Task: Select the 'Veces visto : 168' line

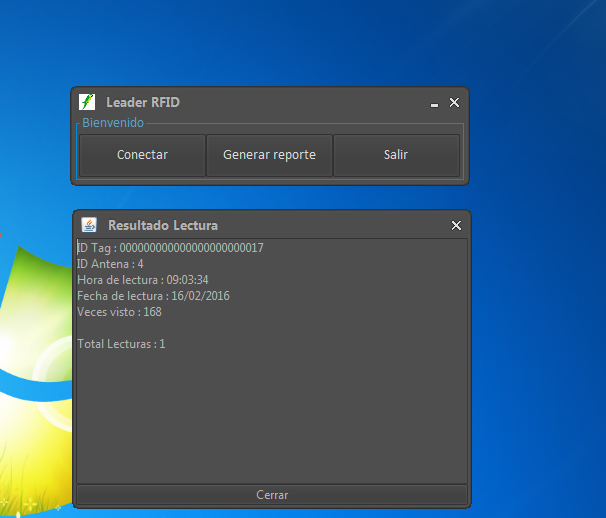Action: point(119,312)
